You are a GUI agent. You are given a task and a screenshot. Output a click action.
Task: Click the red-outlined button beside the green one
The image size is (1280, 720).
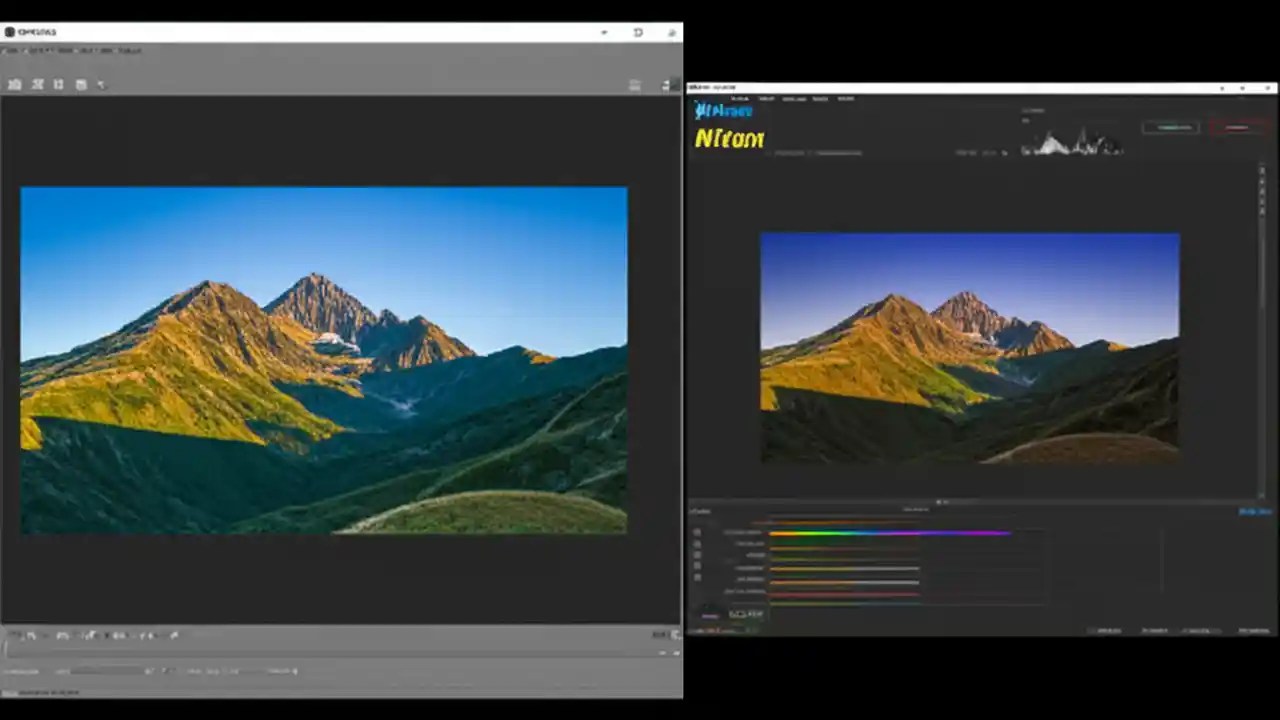pos(1236,127)
